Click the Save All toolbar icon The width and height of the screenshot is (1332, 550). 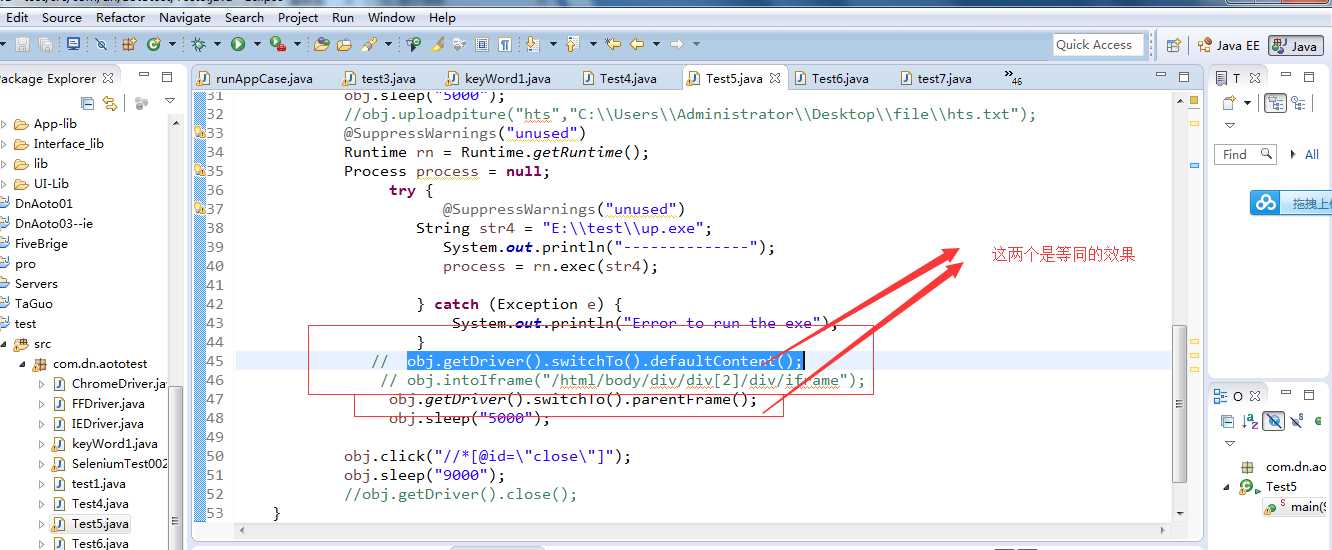(x=45, y=44)
